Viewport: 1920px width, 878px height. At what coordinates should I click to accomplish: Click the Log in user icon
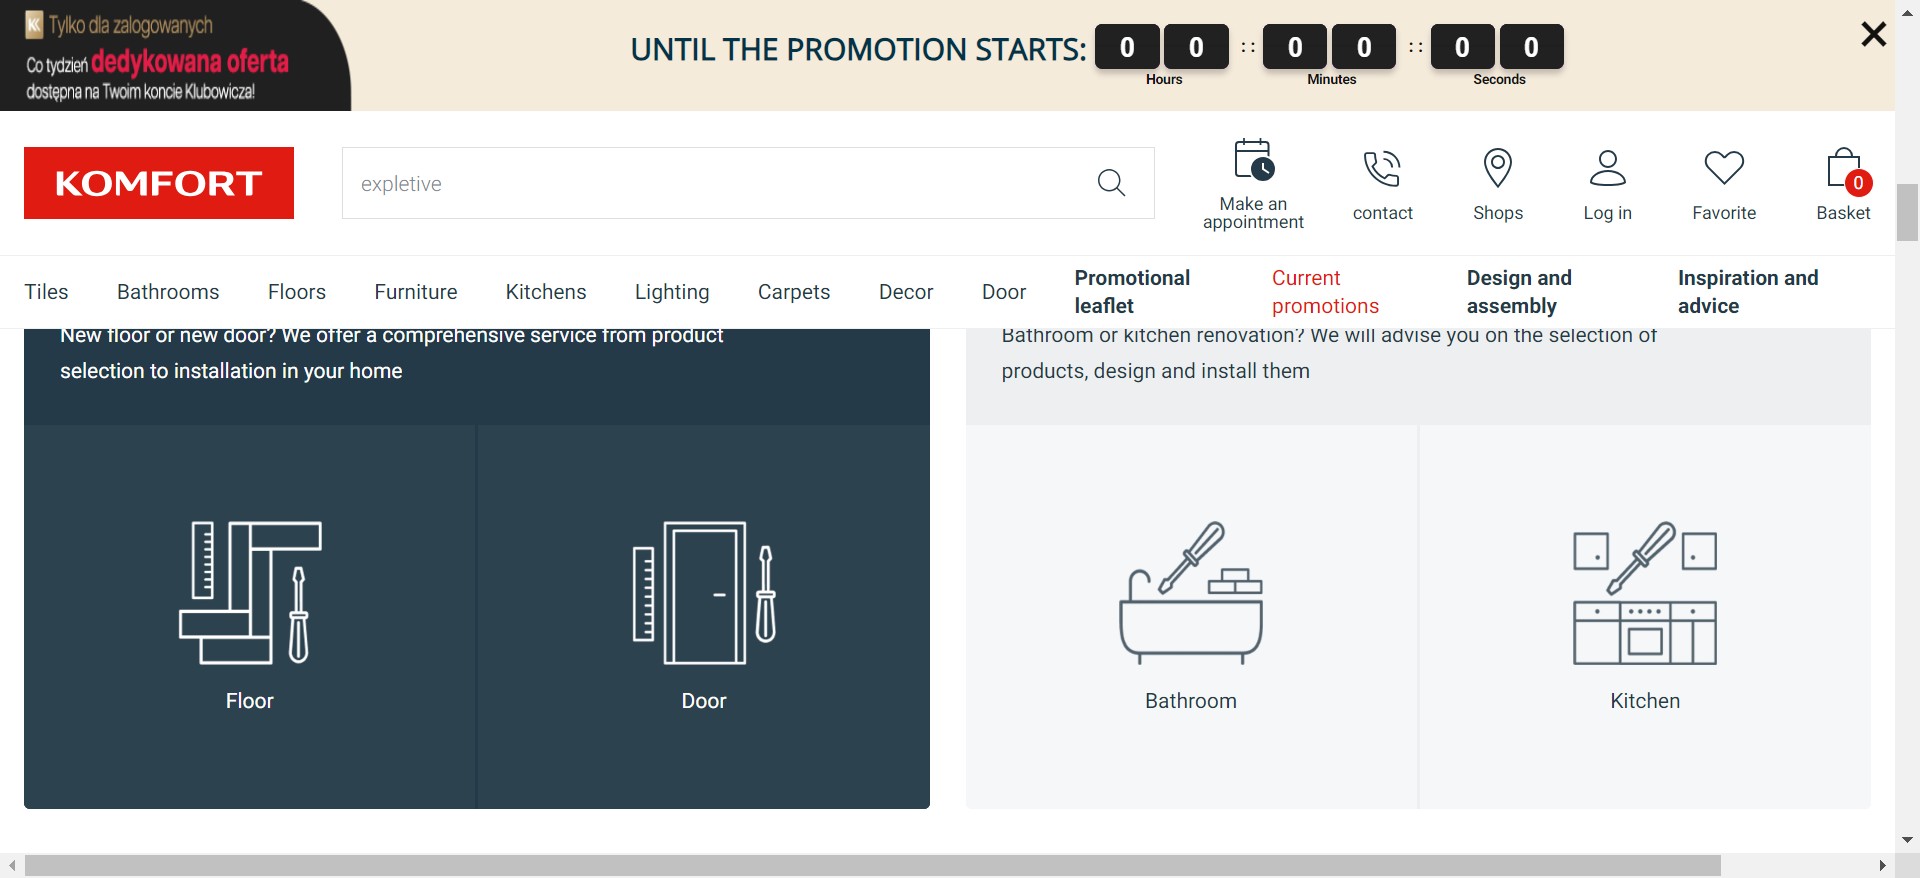coord(1607,168)
